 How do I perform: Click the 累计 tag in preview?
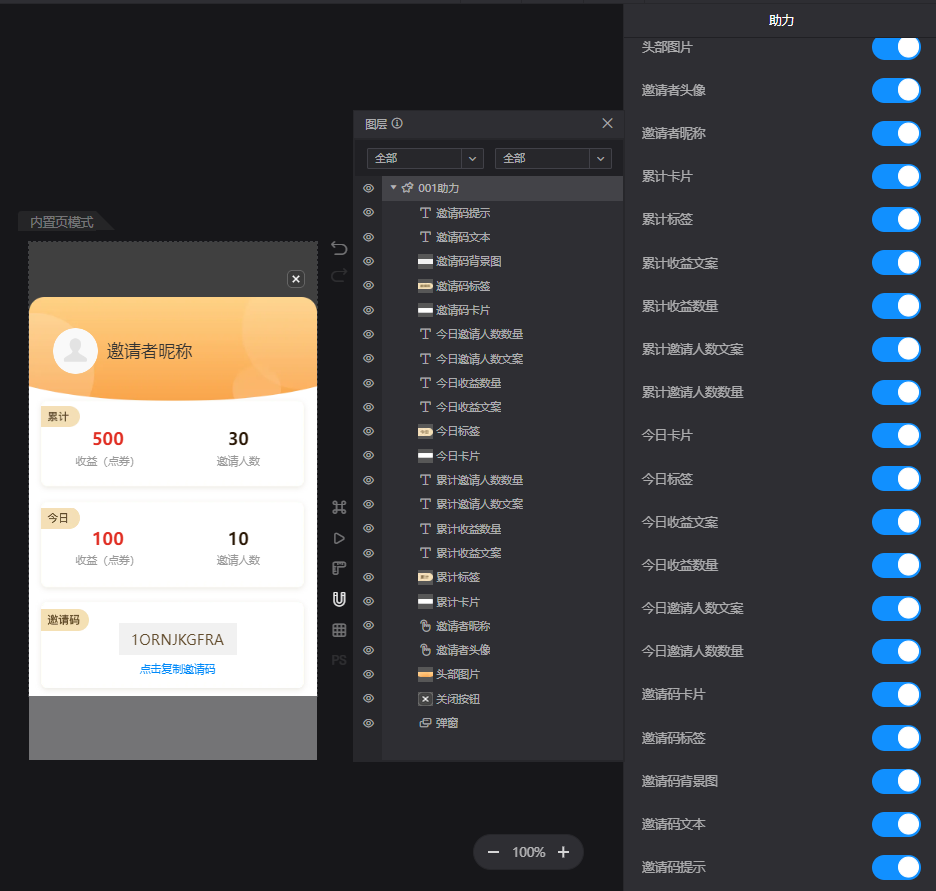tap(59, 417)
